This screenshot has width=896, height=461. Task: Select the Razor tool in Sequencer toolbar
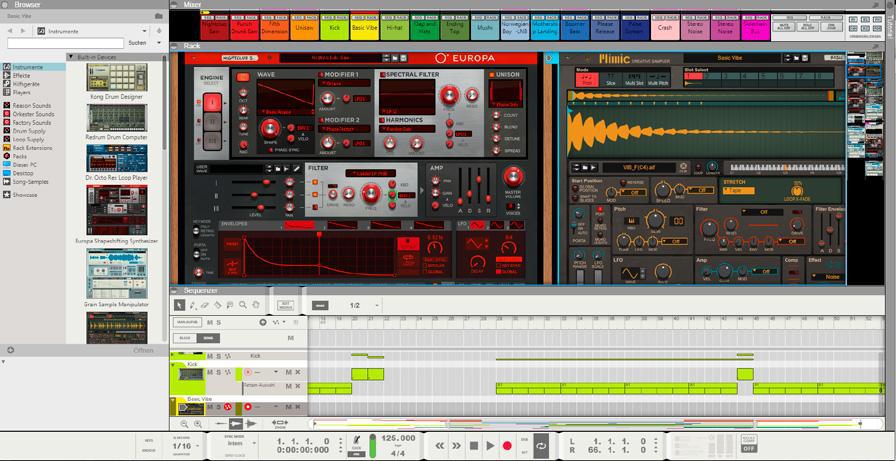(218, 305)
